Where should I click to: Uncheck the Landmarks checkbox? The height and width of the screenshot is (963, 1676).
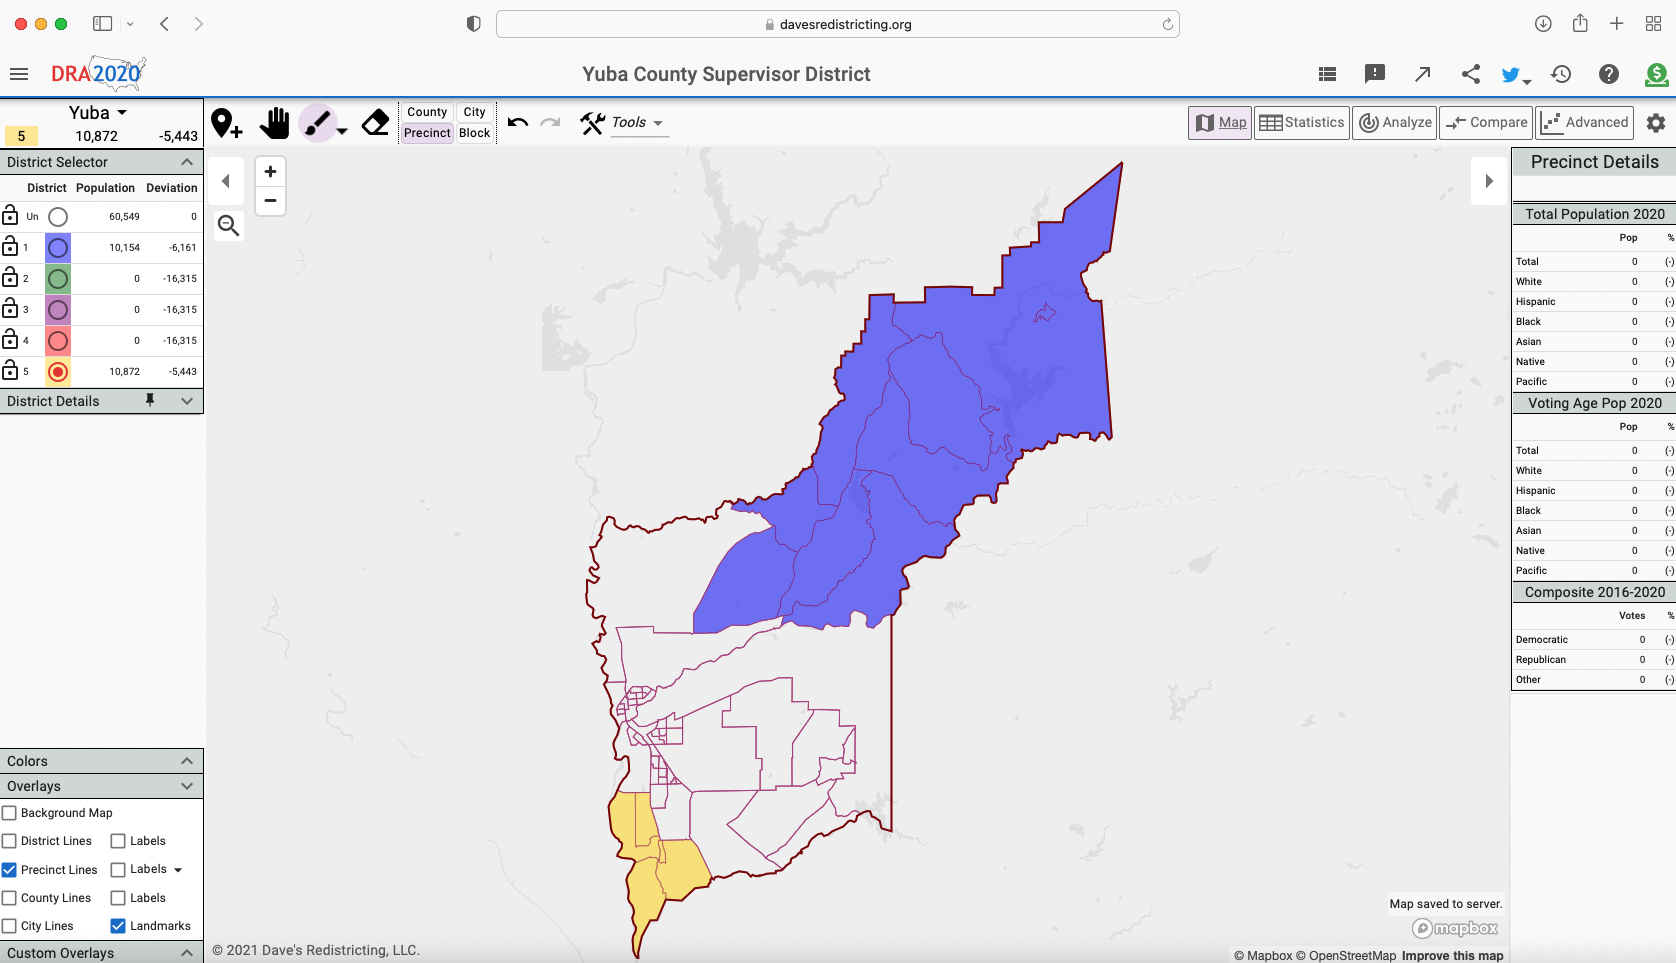[x=118, y=926]
